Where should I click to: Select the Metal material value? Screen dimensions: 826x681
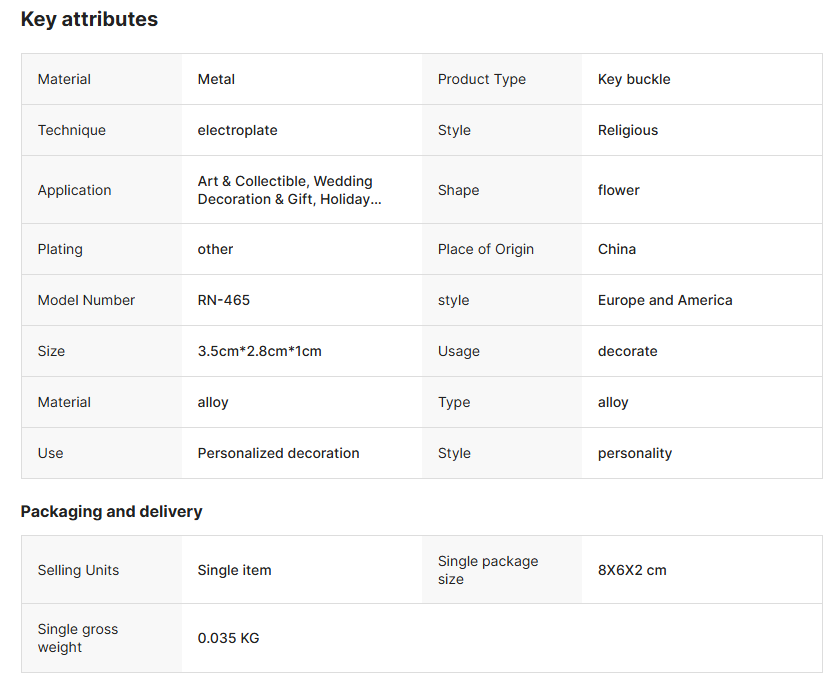tap(216, 79)
